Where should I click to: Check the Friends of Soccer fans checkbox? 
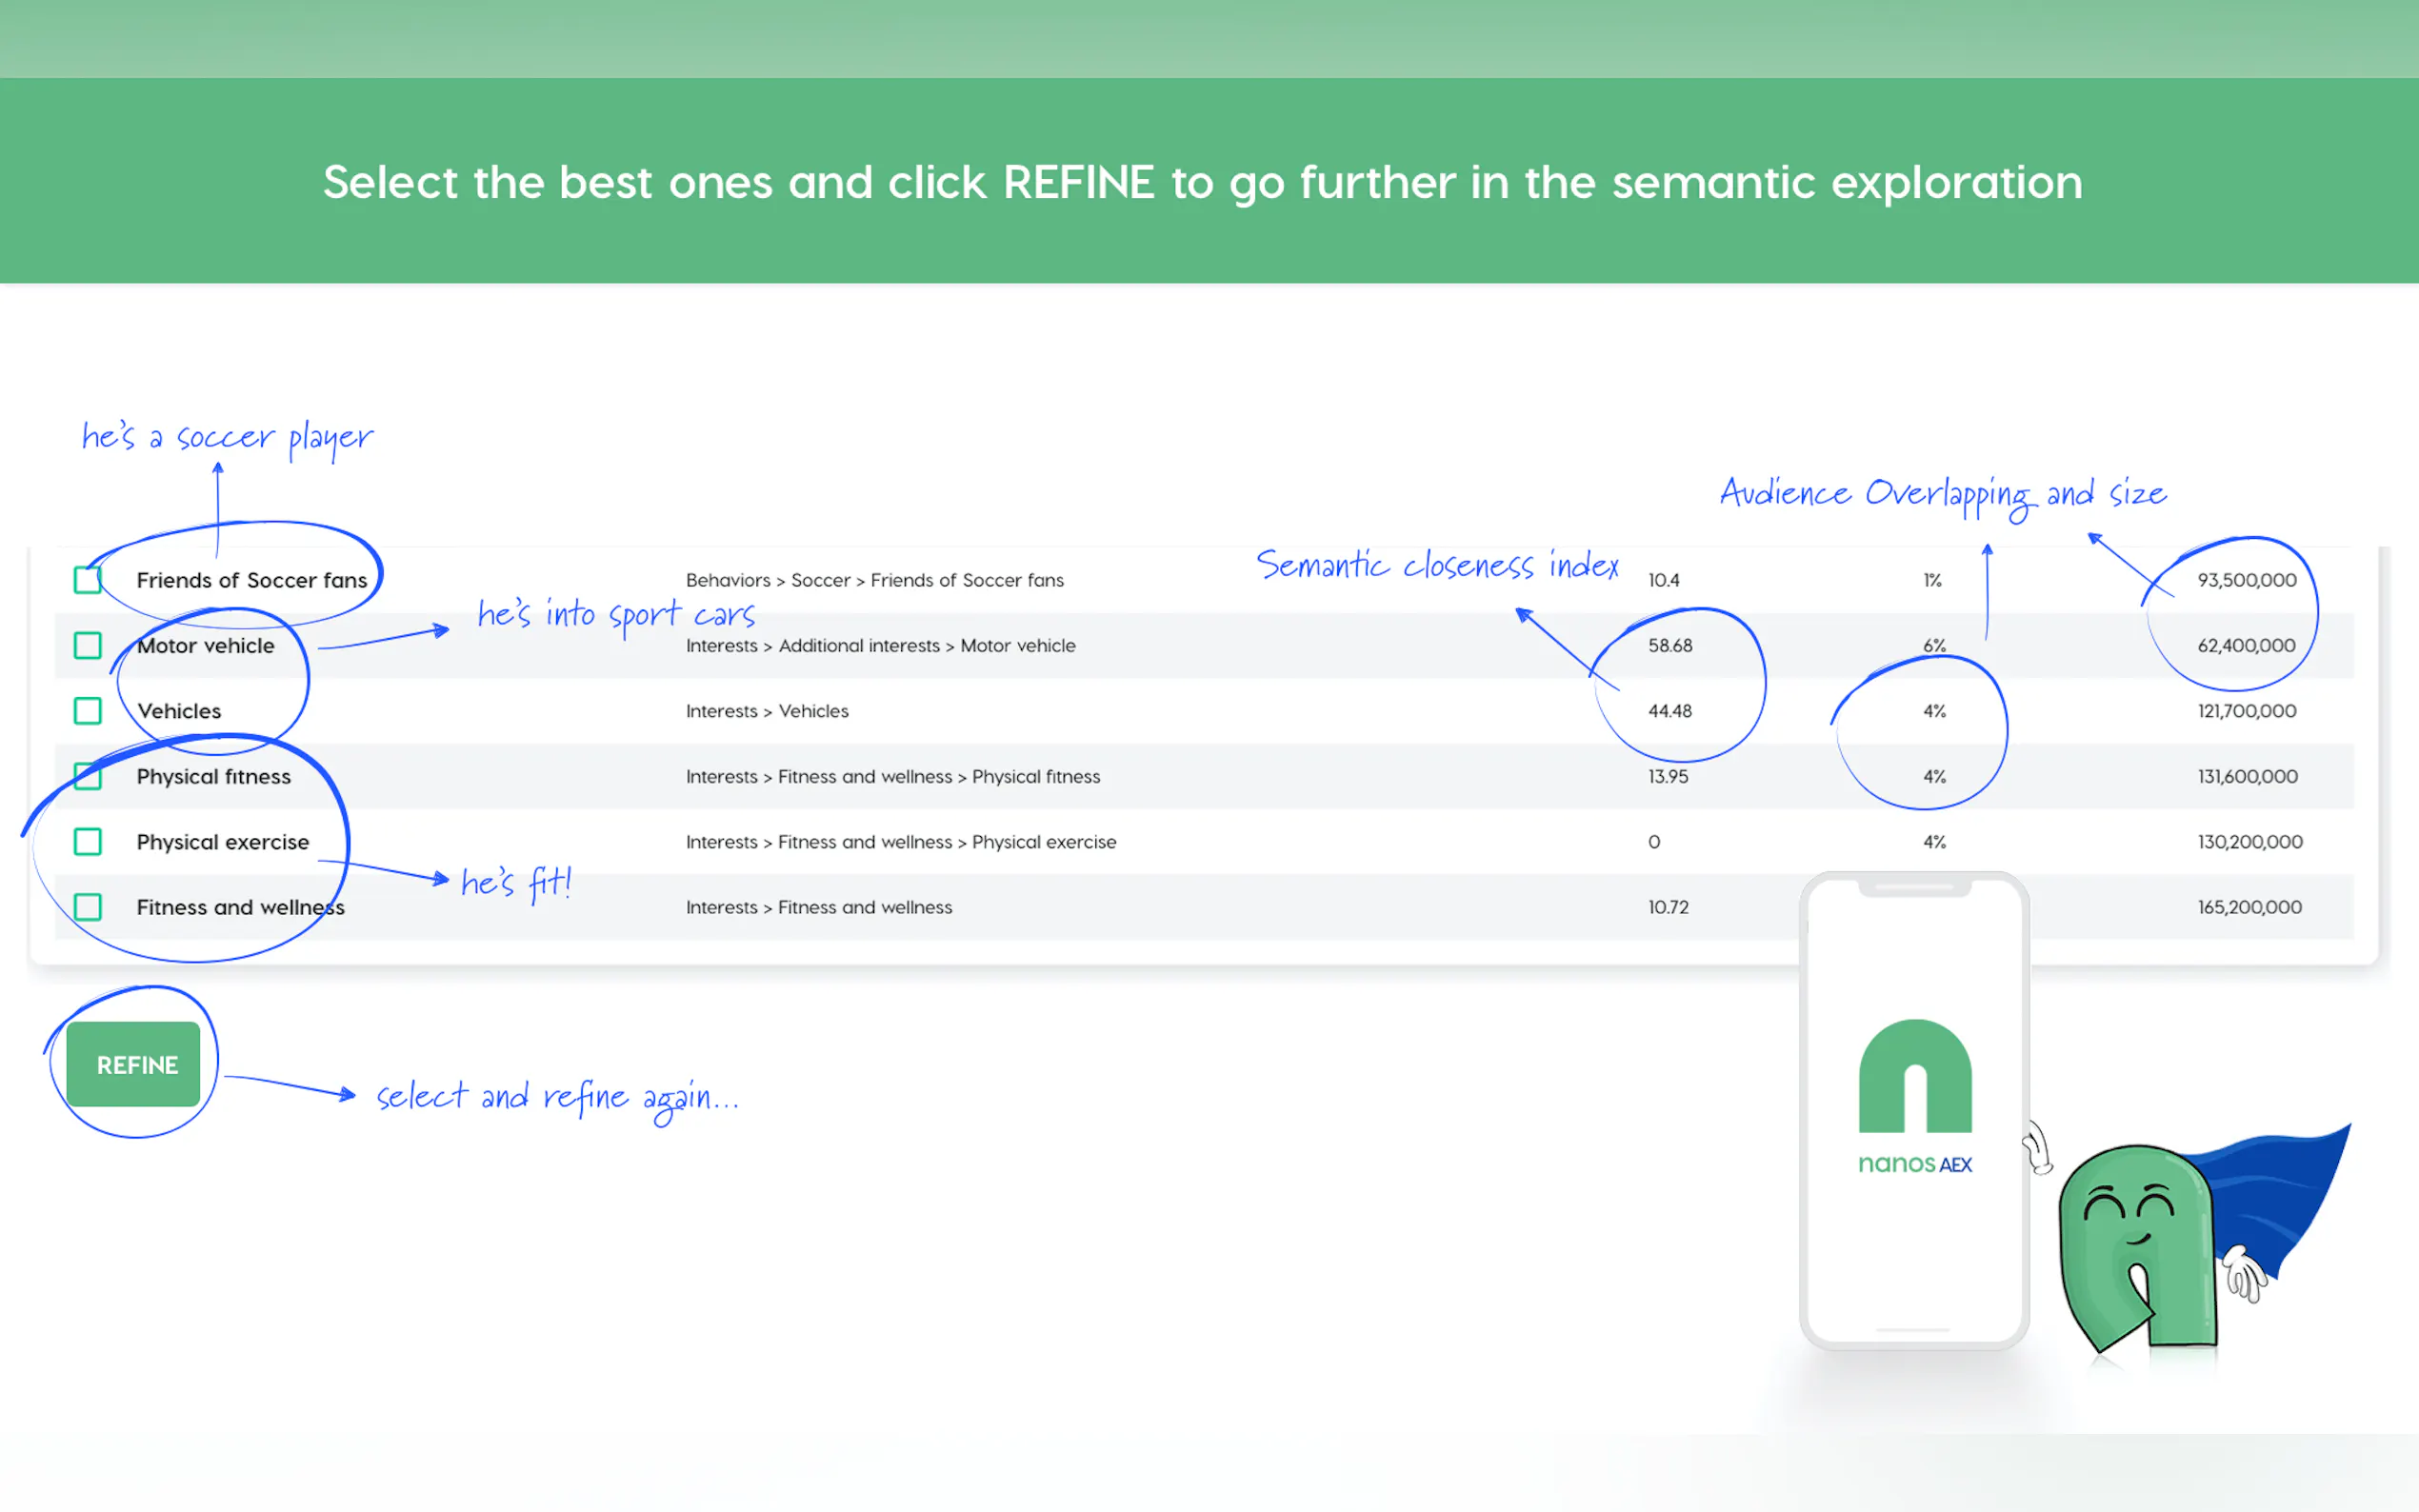pos(88,580)
